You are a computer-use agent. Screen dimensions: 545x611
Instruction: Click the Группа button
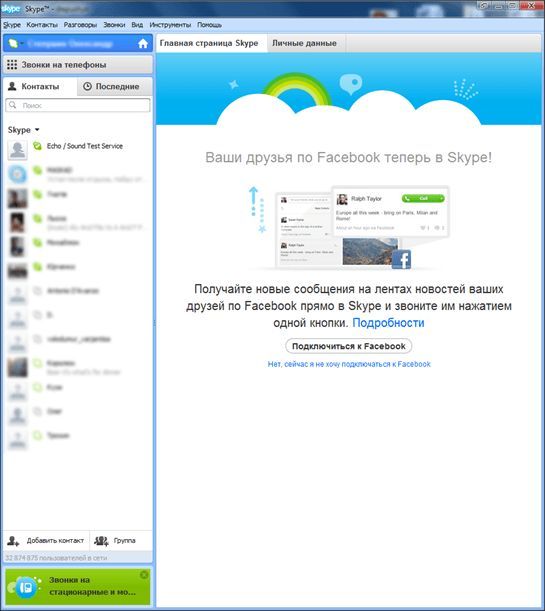121,540
